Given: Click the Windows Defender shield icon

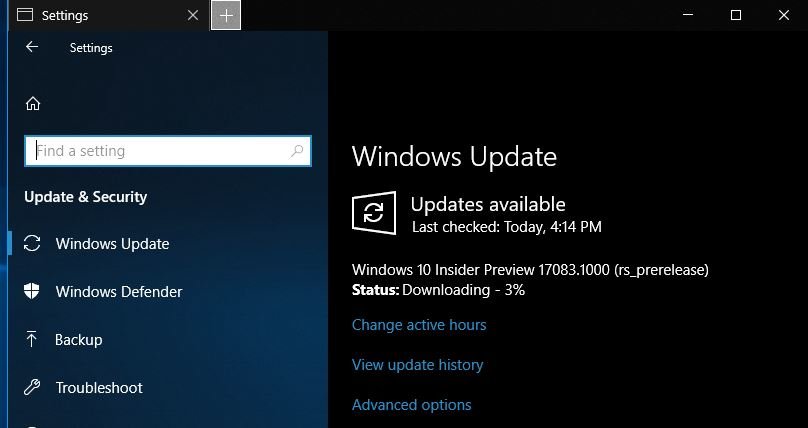Looking at the screenshot, I should coord(32,291).
